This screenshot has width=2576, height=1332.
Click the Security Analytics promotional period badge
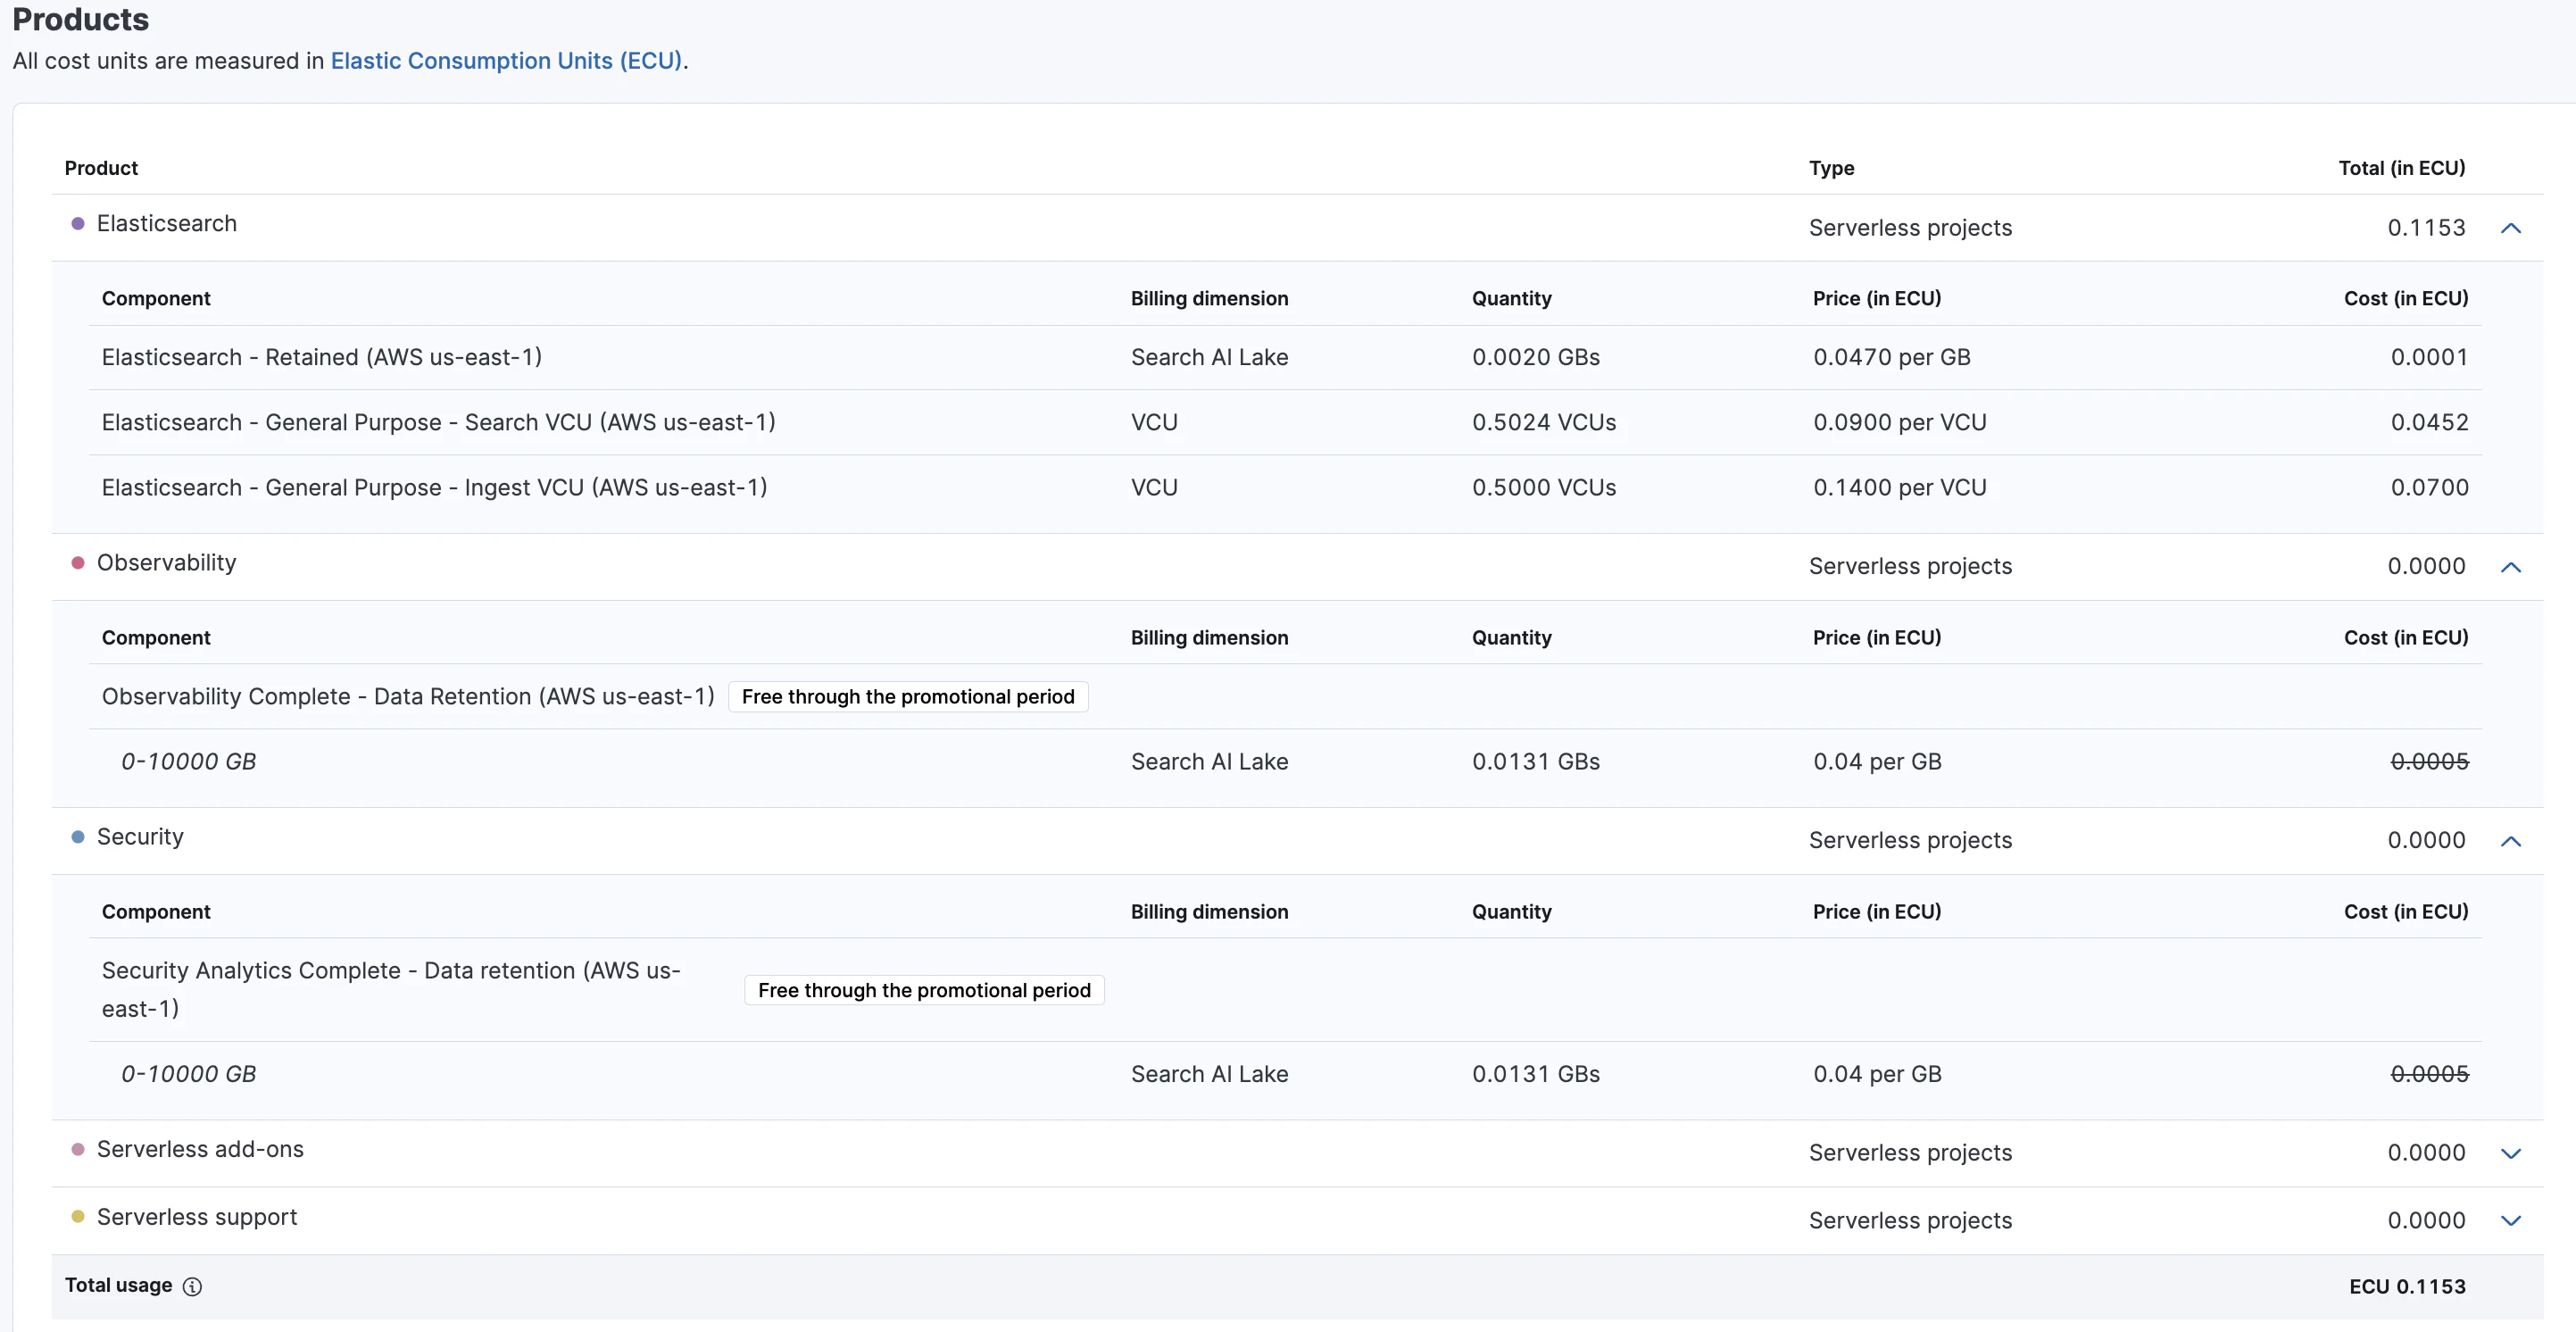[x=924, y=990]
